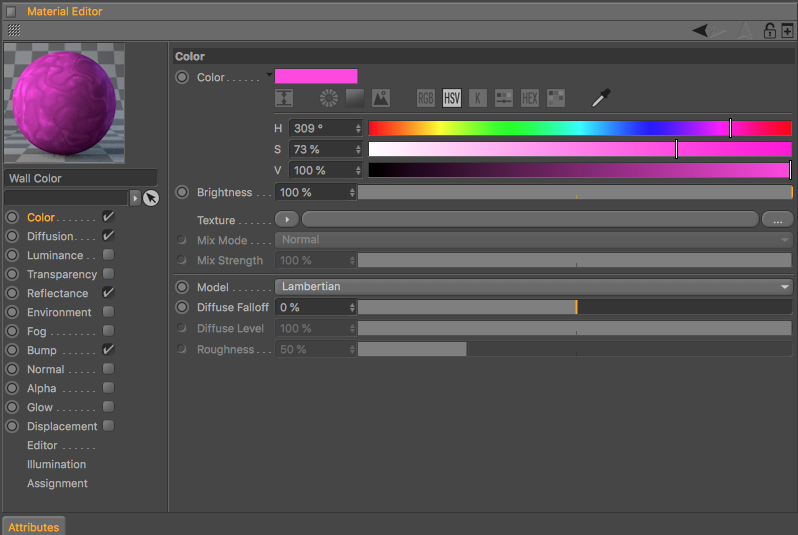Click the Diffuse Falloff stepper arrows
The width and height of the screenshot is (798, 535).
click(x=352, y=307)
